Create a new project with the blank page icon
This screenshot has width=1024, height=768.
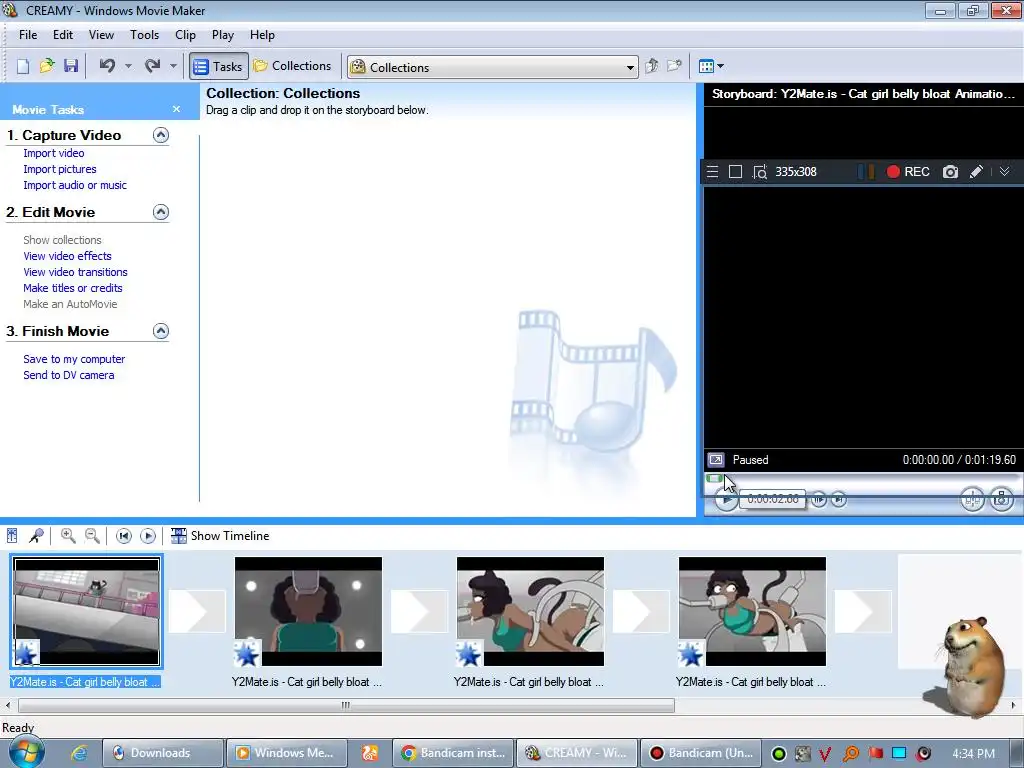pyautogui.click(x=23, y=66)
